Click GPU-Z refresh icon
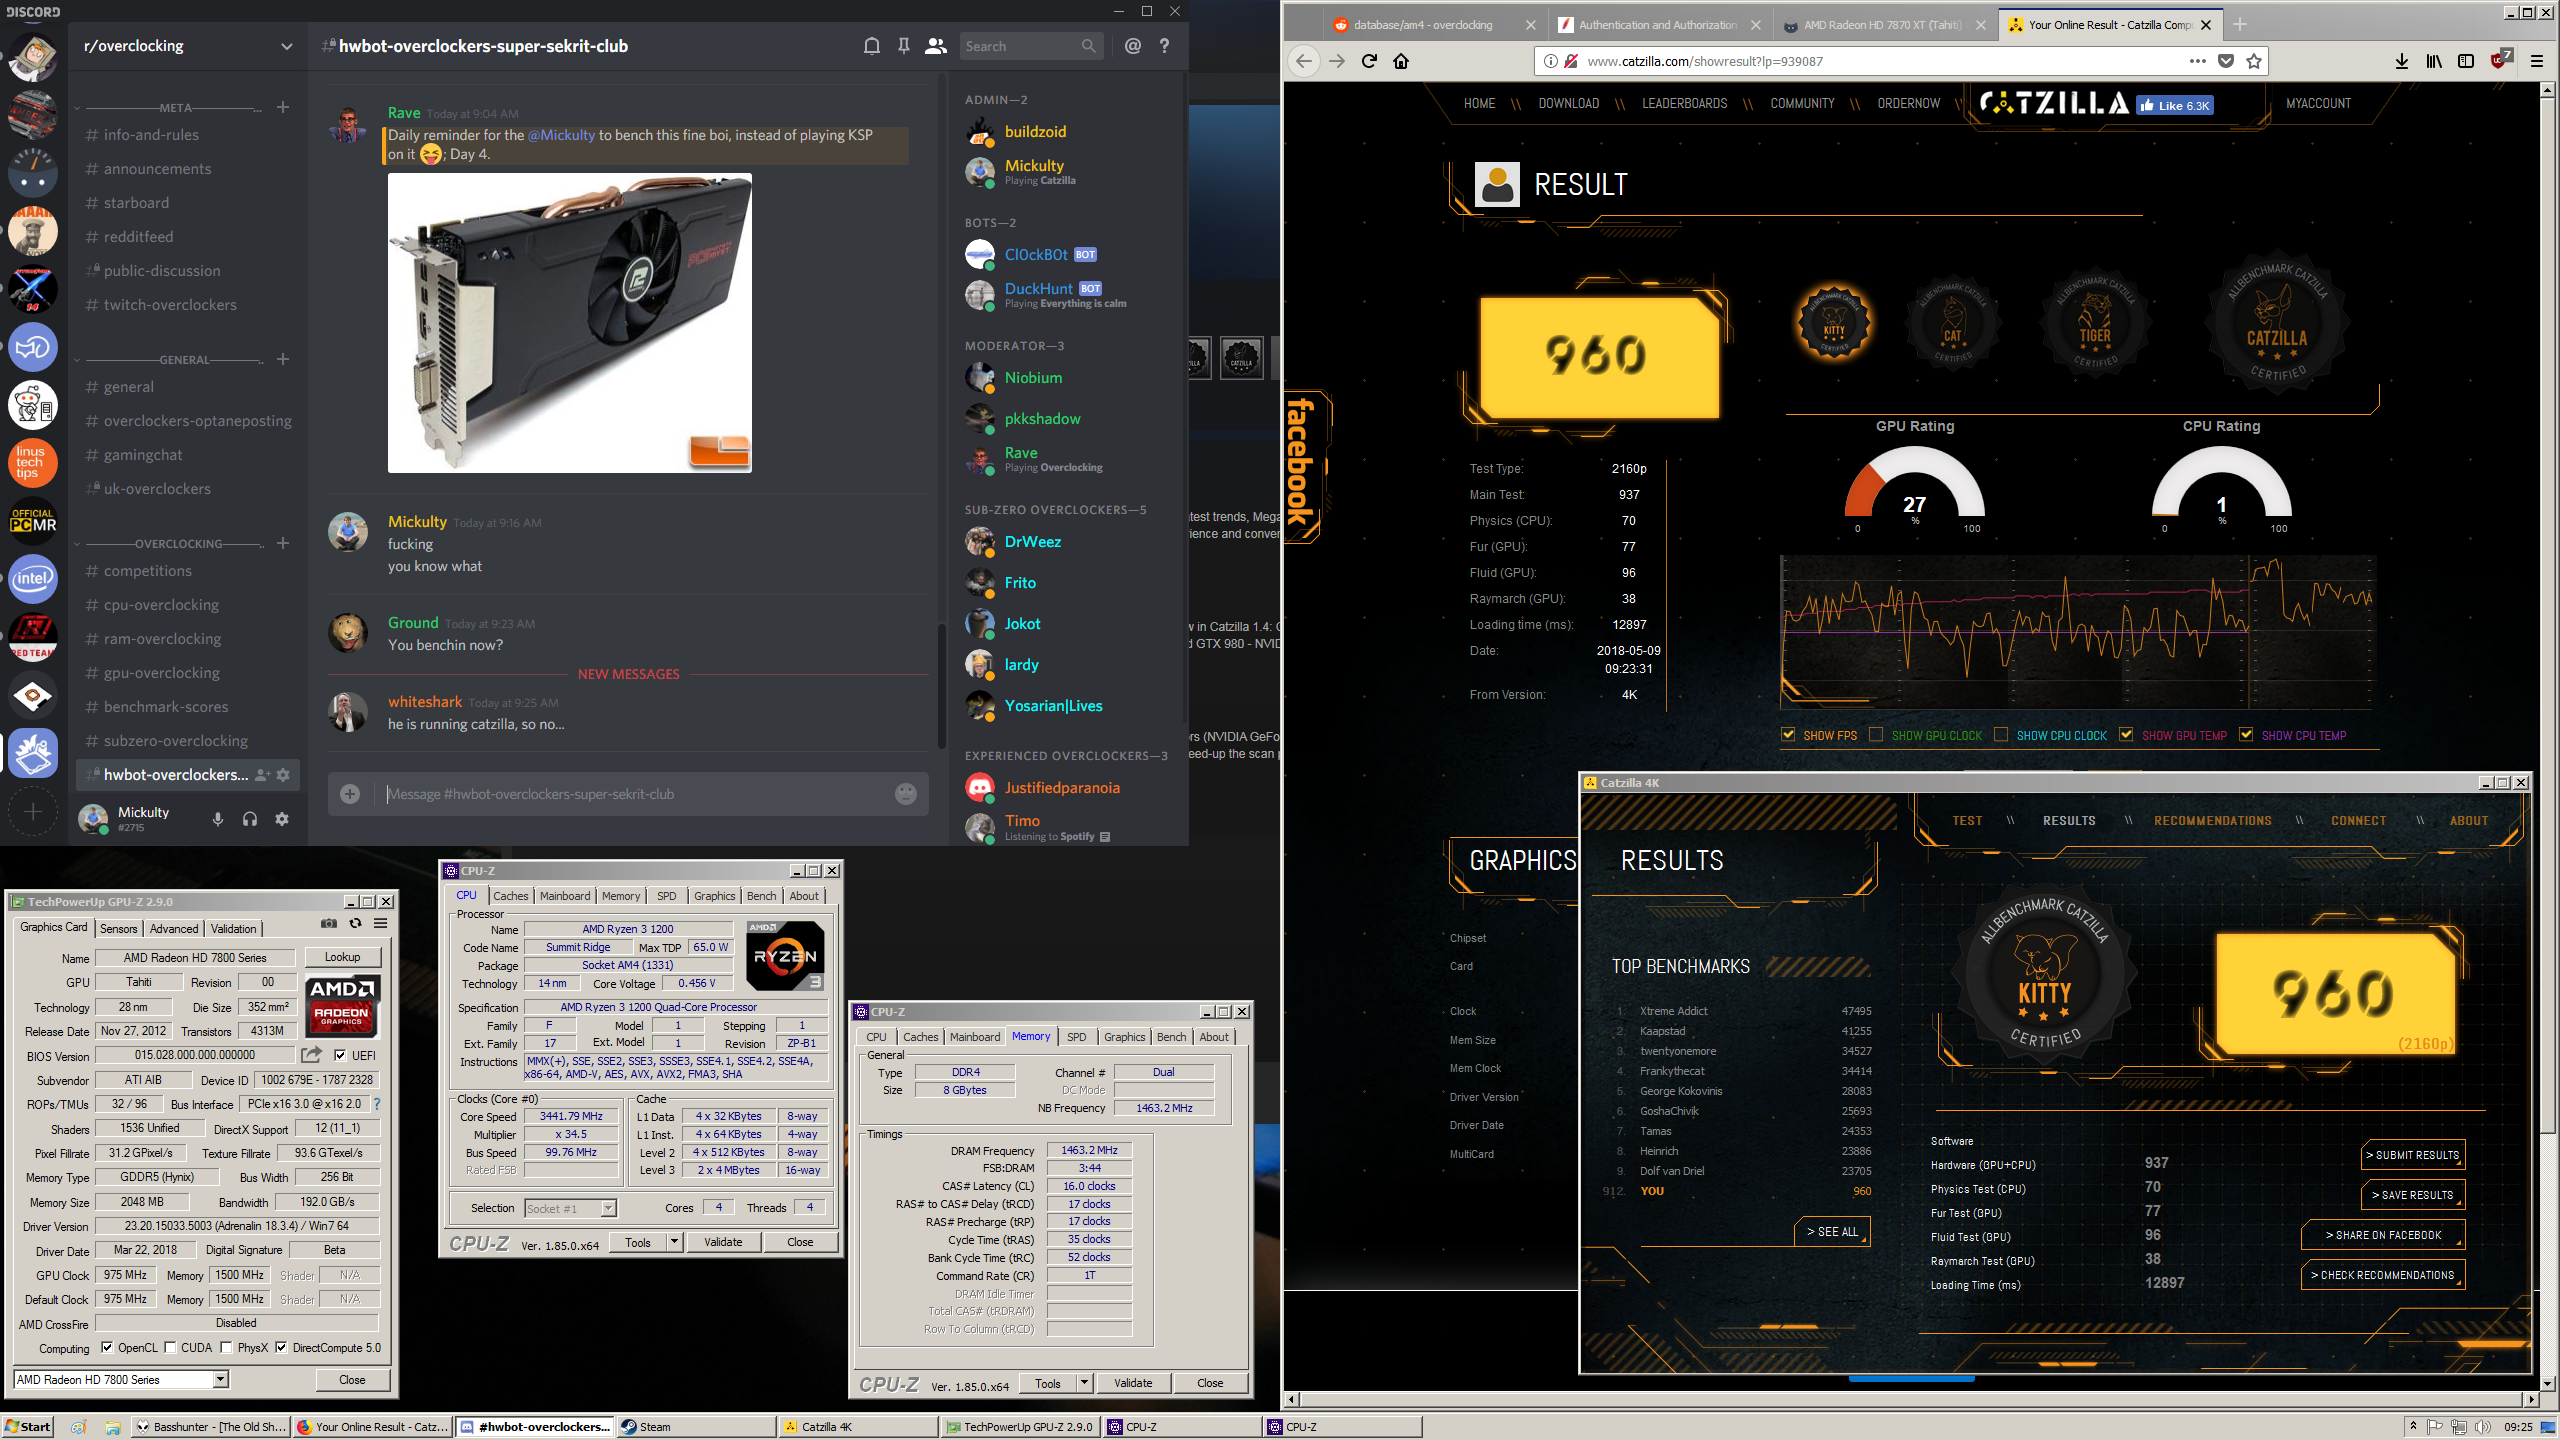The height and width of the screenshot is (1440, 2560). [x=355, y=923]
